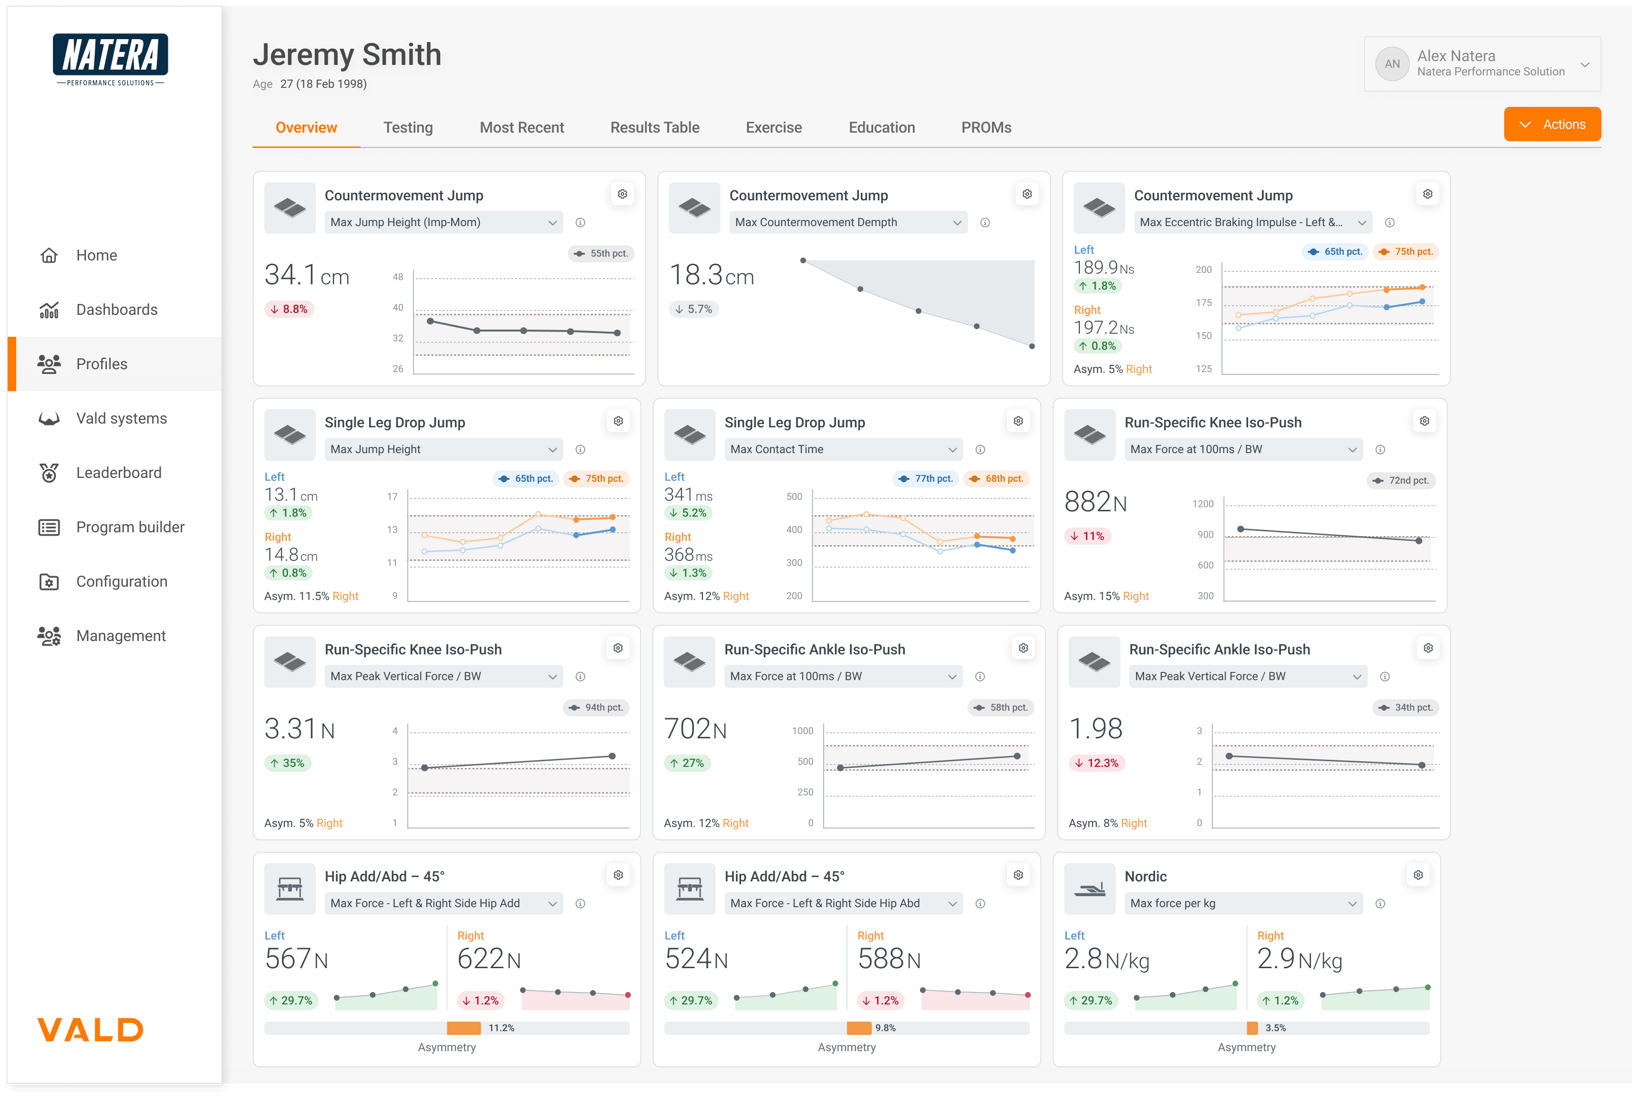Screen dimensions: 1632x1096
Task: Click info icon beside Max force per kg
Action: tap(1380, 904)
